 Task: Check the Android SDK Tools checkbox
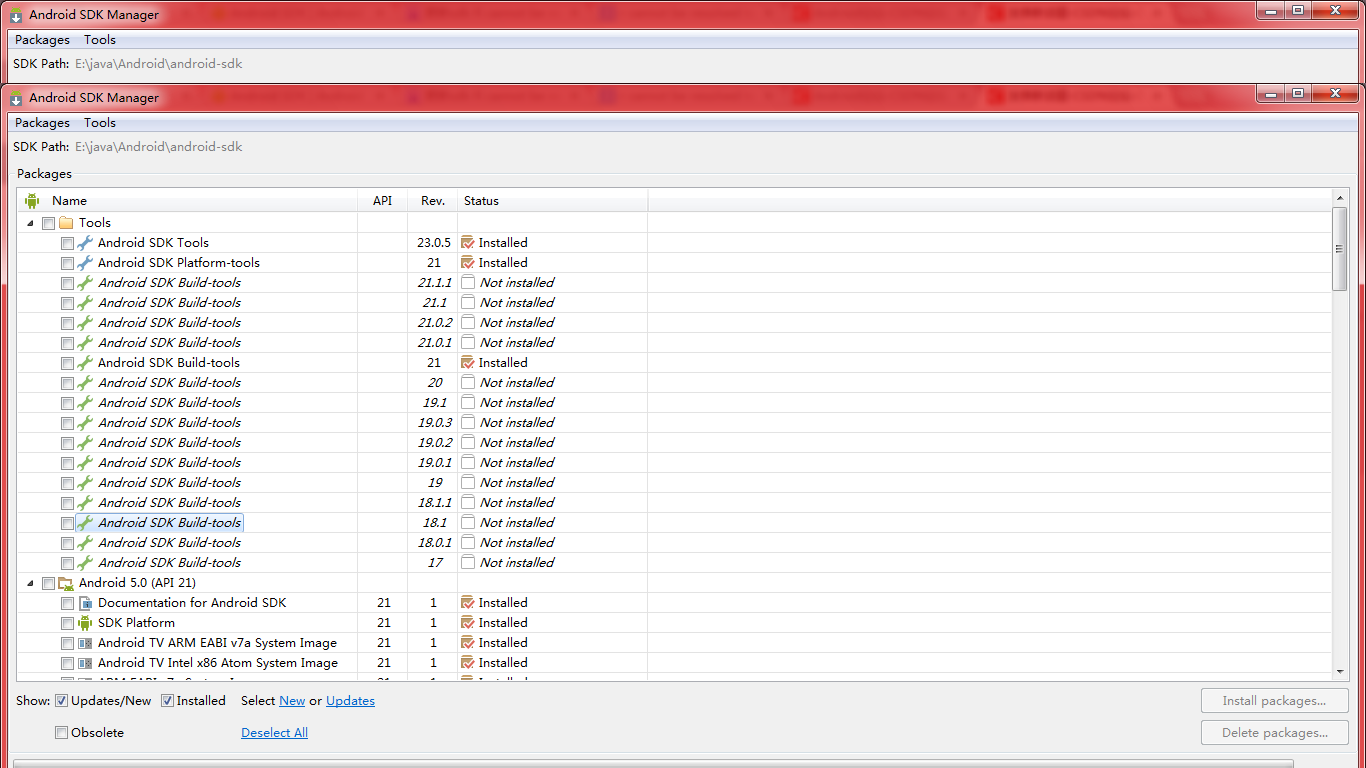(x=67, y=243)
